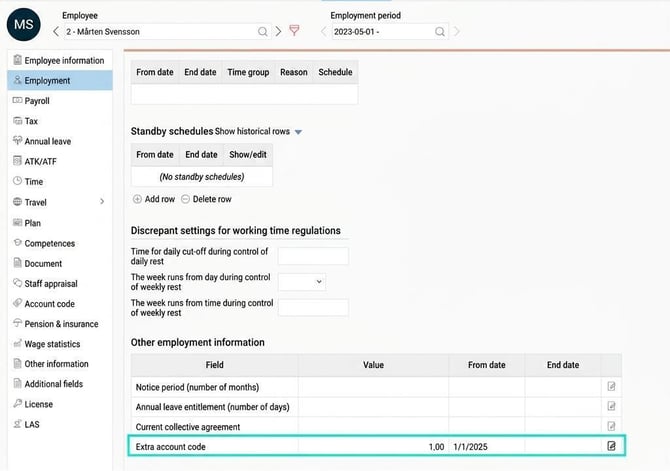Click the MS employee avatar
The width and height of the screenshot is (670, 471).
(24, 24)
